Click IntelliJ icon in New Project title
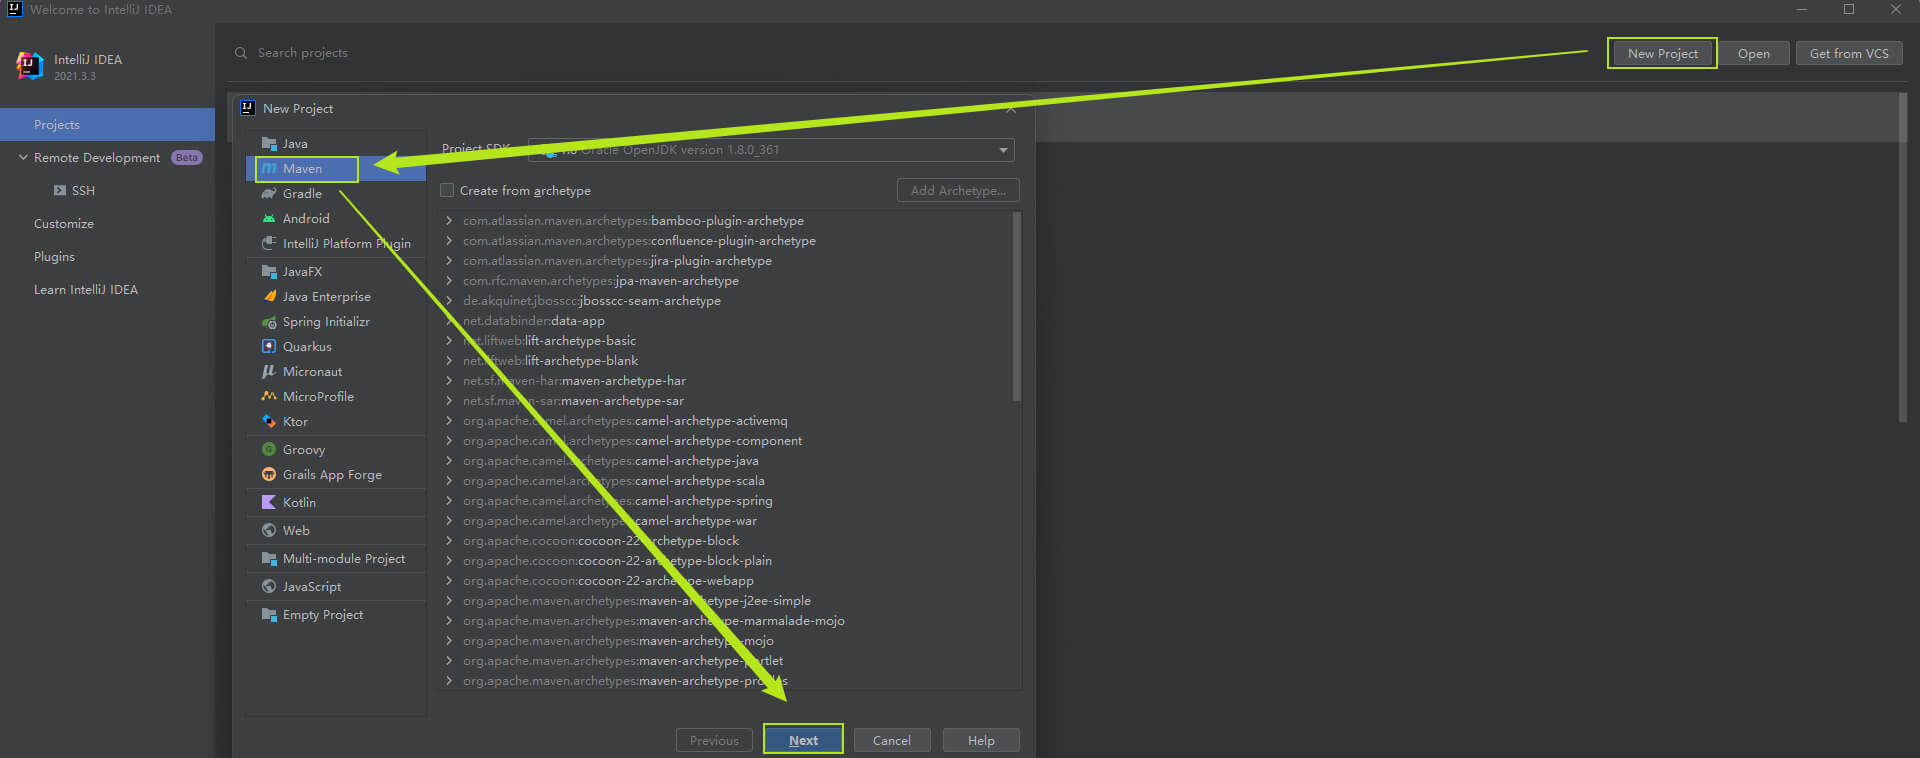Viewport: 1920px width, 758px height. (x=248, y=108)
